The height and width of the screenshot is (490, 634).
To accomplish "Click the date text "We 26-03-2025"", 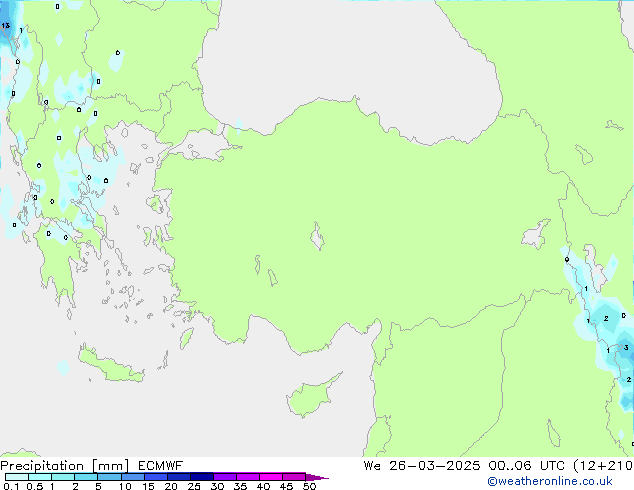I will coord(422,466).
